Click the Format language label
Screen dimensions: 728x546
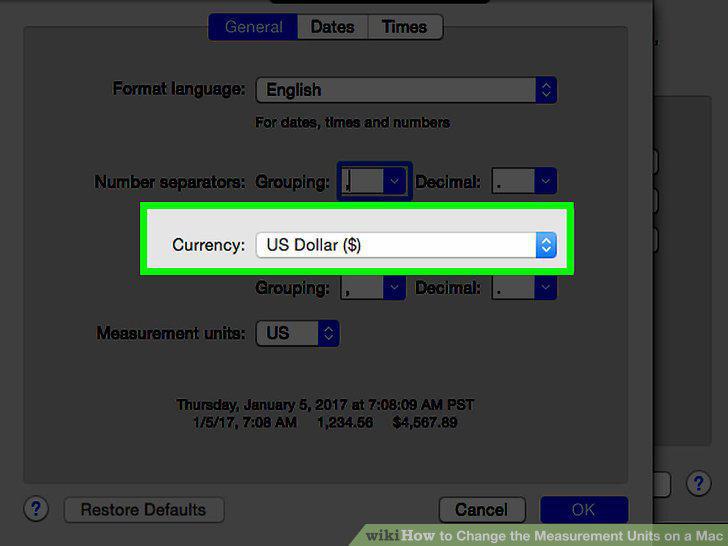(x=179, y=89)
